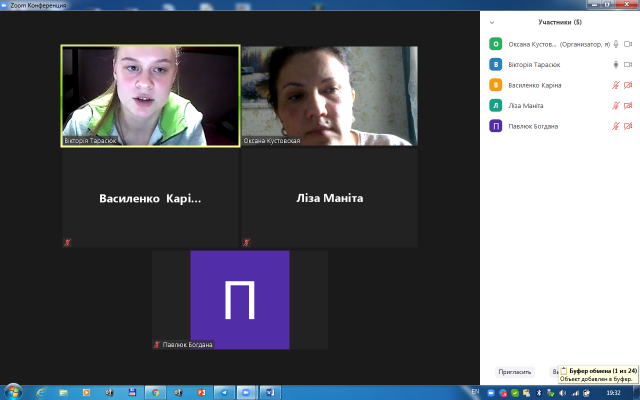The width and height of the screenshot is (640, 400).
Task: Click Василенко Каріна name in participants list
Action: click(x=535, y=85)
